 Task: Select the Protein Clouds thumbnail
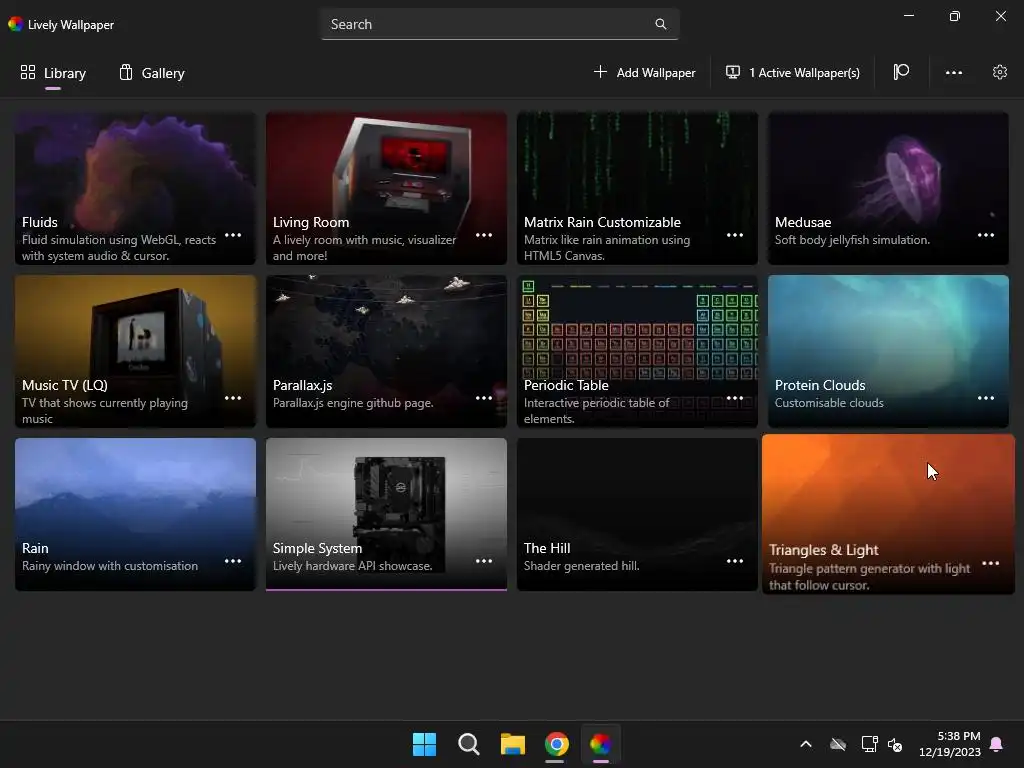point(888,351)
